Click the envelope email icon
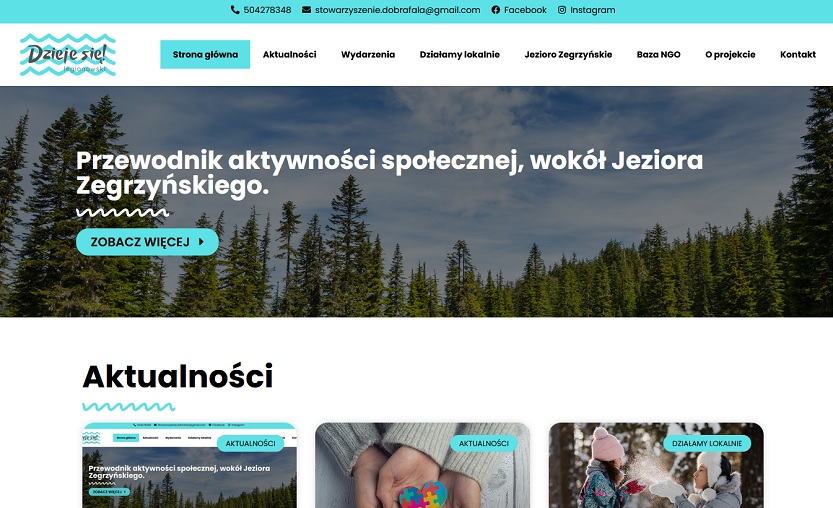 (x=307, y=10)
